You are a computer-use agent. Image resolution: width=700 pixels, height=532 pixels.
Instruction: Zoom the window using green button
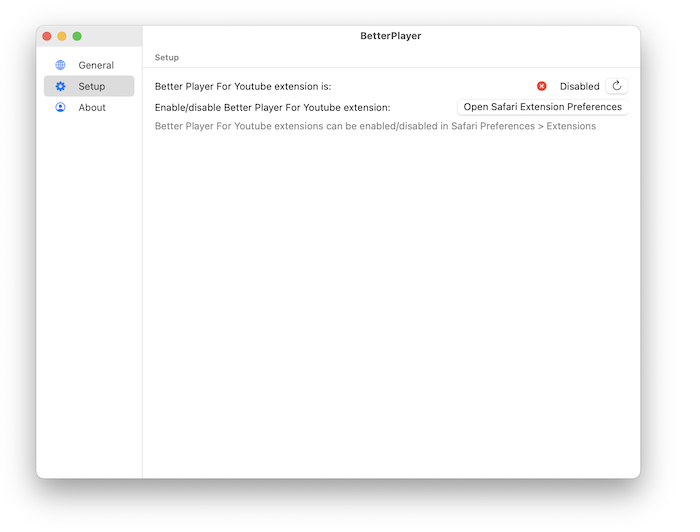click(x=77, y=36)
